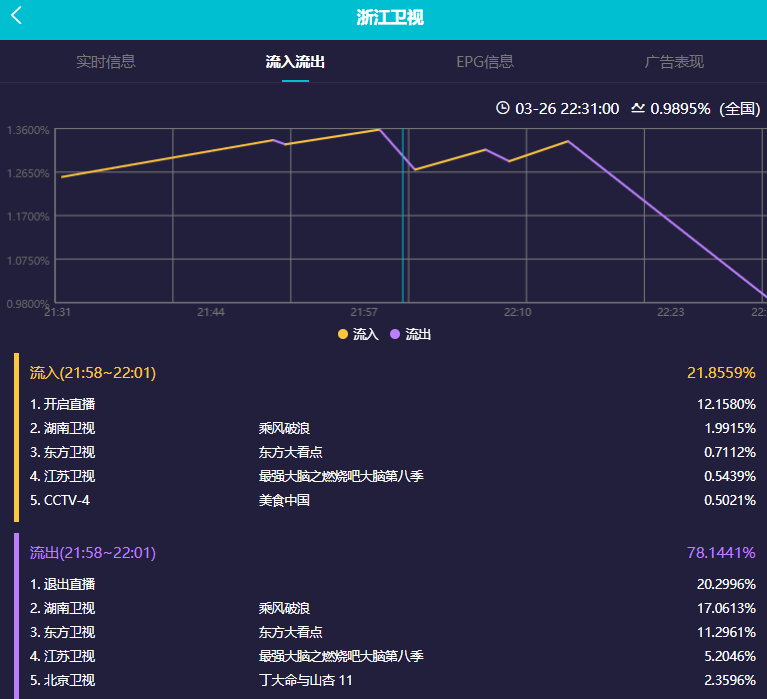767x699 pixels.
Task: Click the 1.1700% y-axis label
Action: (x=28, y=216)
